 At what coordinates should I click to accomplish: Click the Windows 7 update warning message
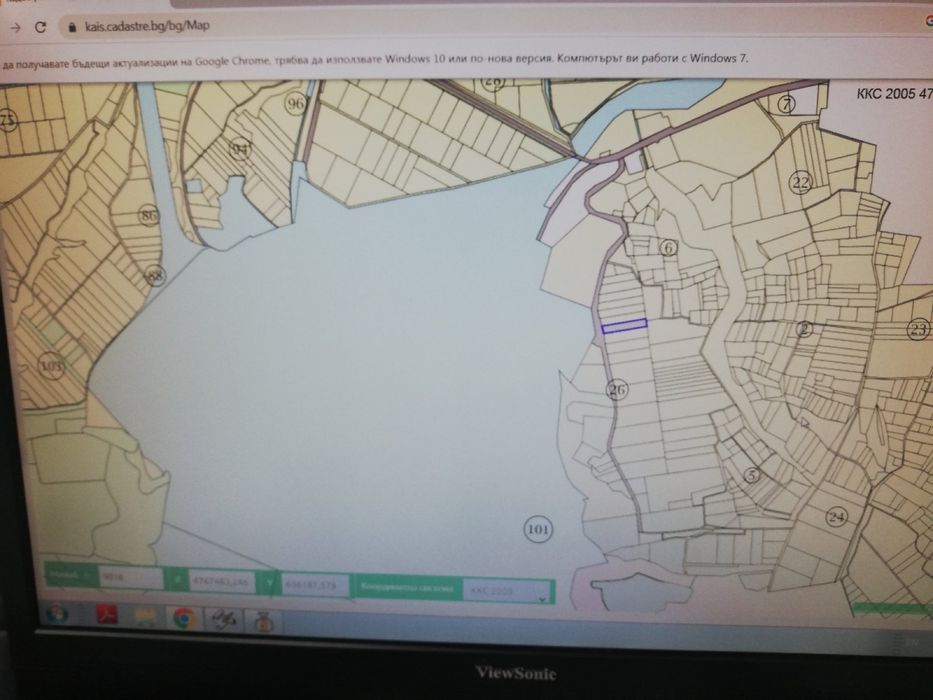click(x=375, y=60)
